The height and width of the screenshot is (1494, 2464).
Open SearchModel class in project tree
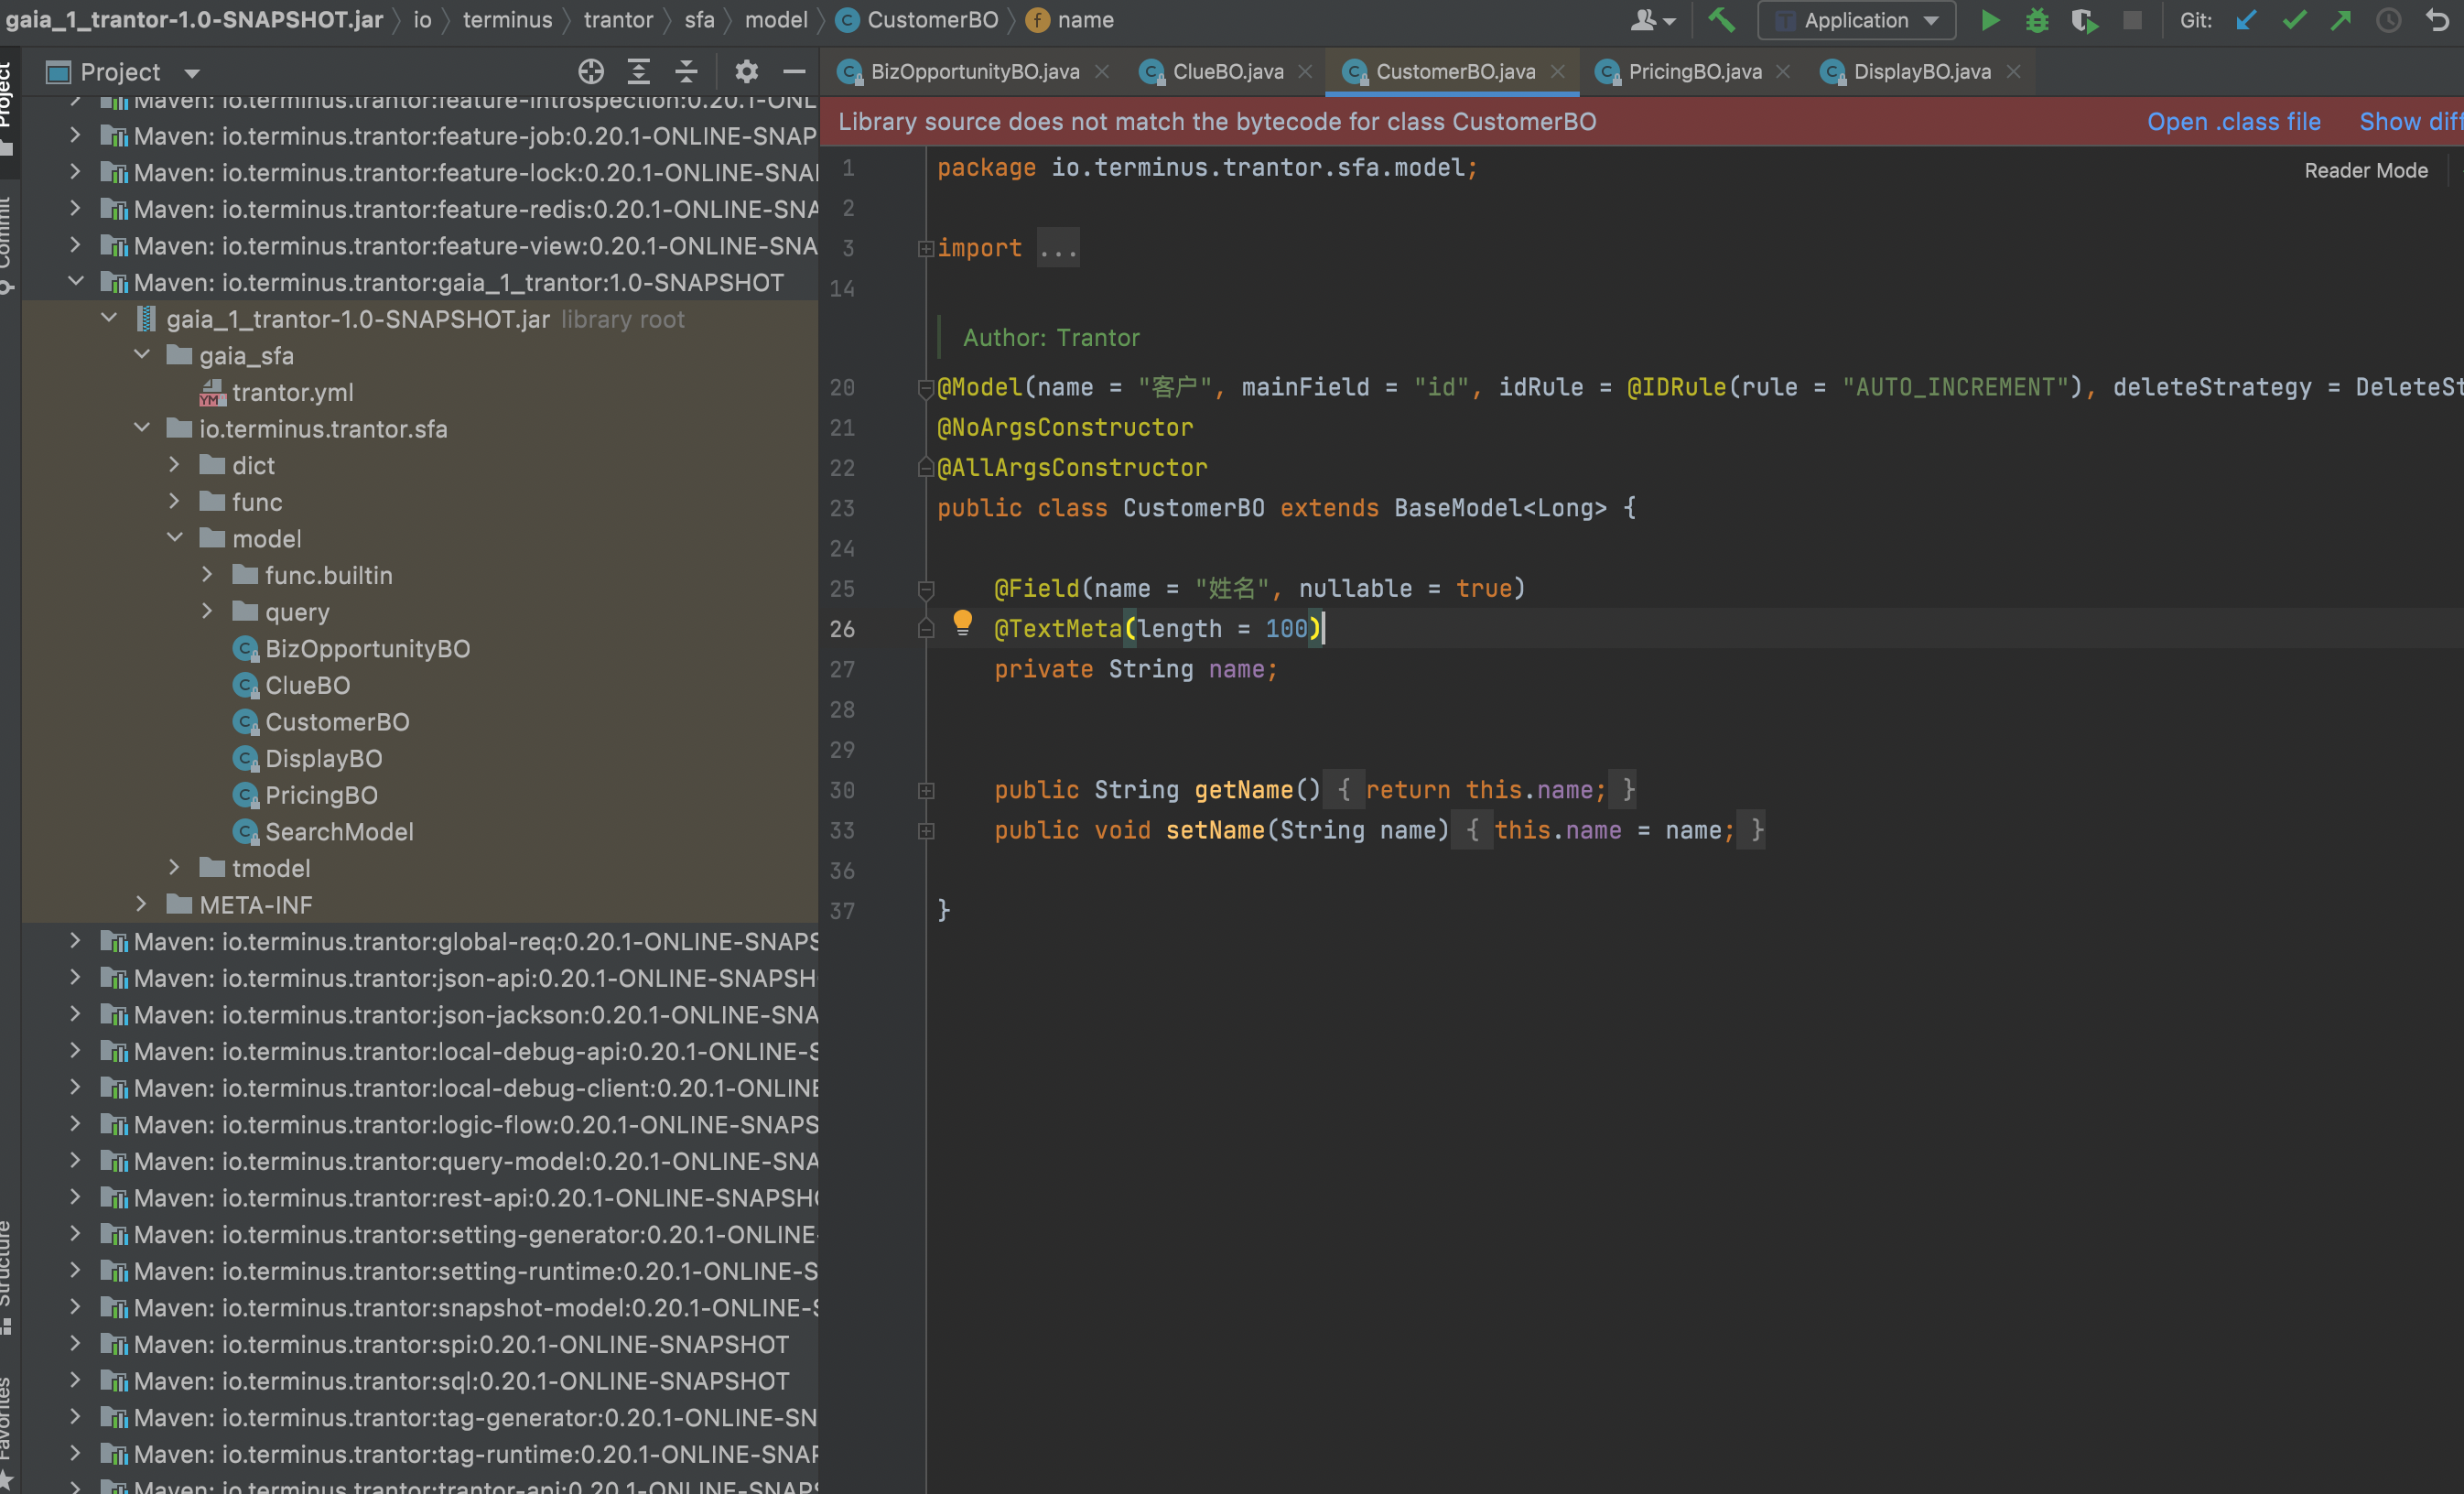pos(339,832)
